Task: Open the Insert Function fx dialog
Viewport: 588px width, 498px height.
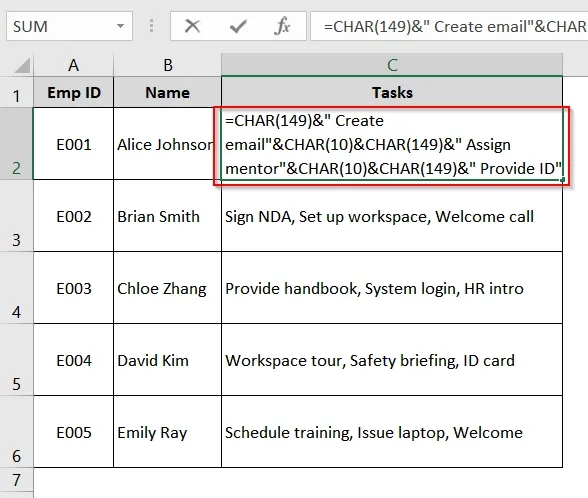Action: pyautogui.click(x=282, y=26)
